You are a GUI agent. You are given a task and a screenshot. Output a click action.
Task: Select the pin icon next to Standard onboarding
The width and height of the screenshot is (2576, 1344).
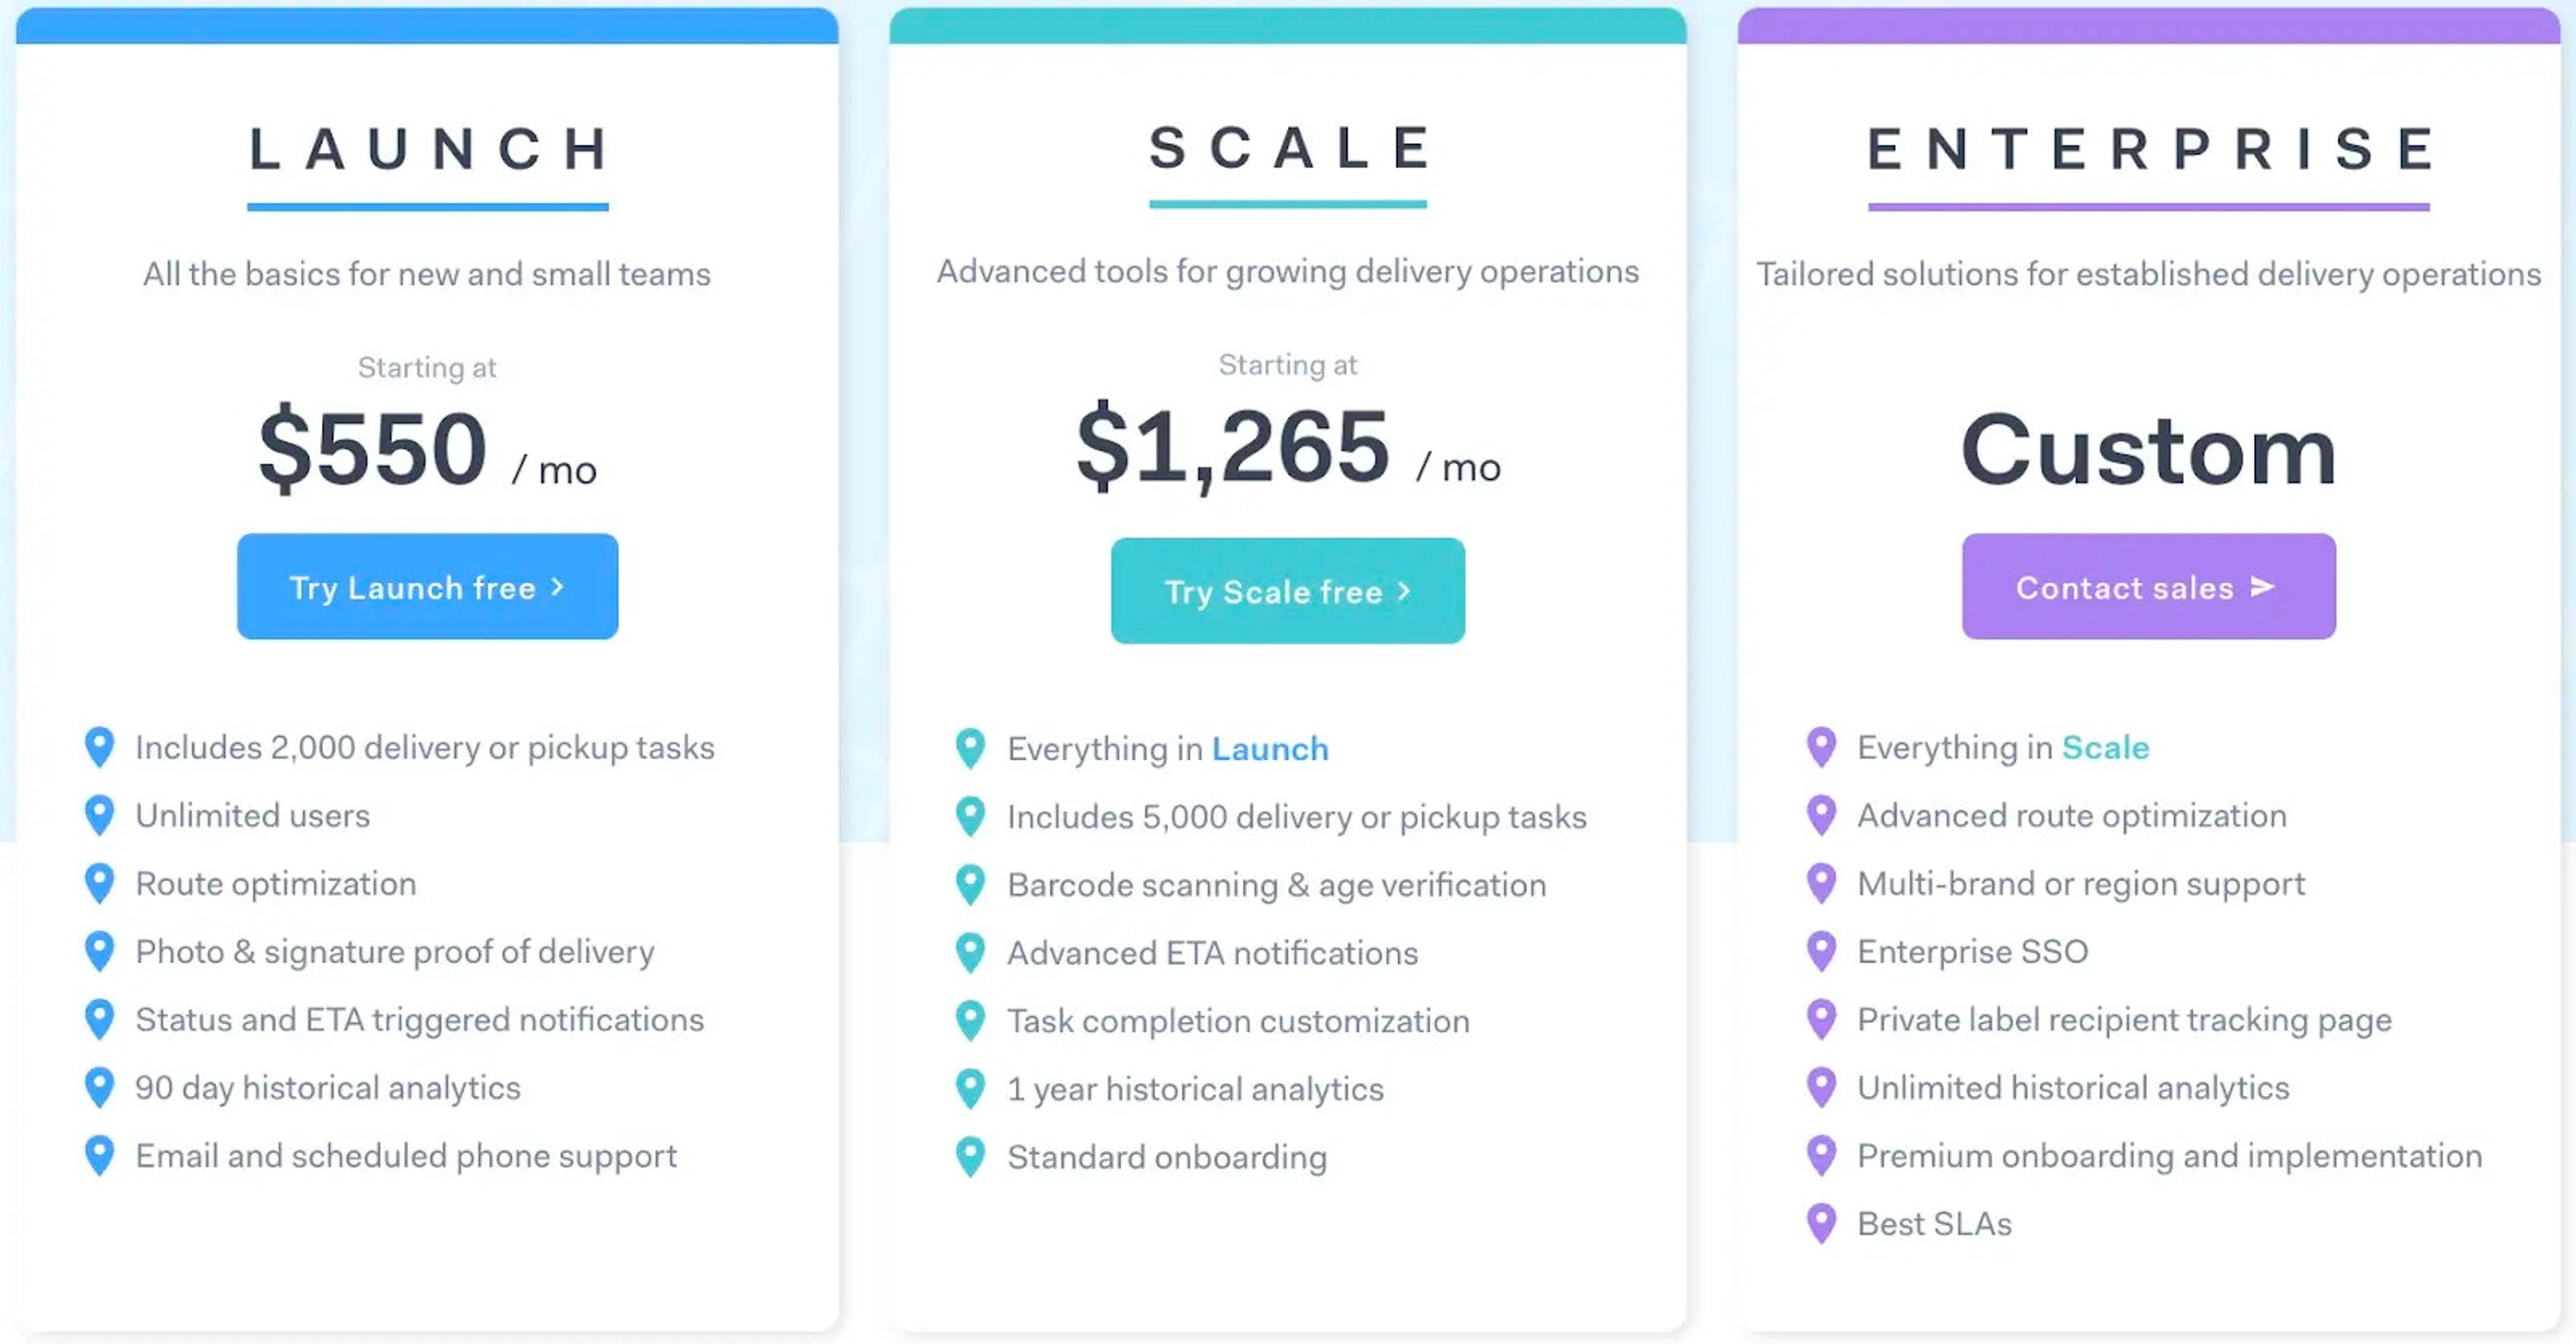971,1156
